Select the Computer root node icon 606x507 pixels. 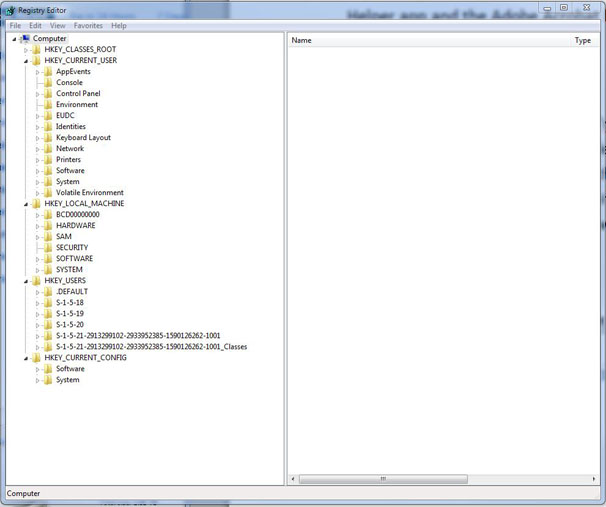(x=25, y=38)
